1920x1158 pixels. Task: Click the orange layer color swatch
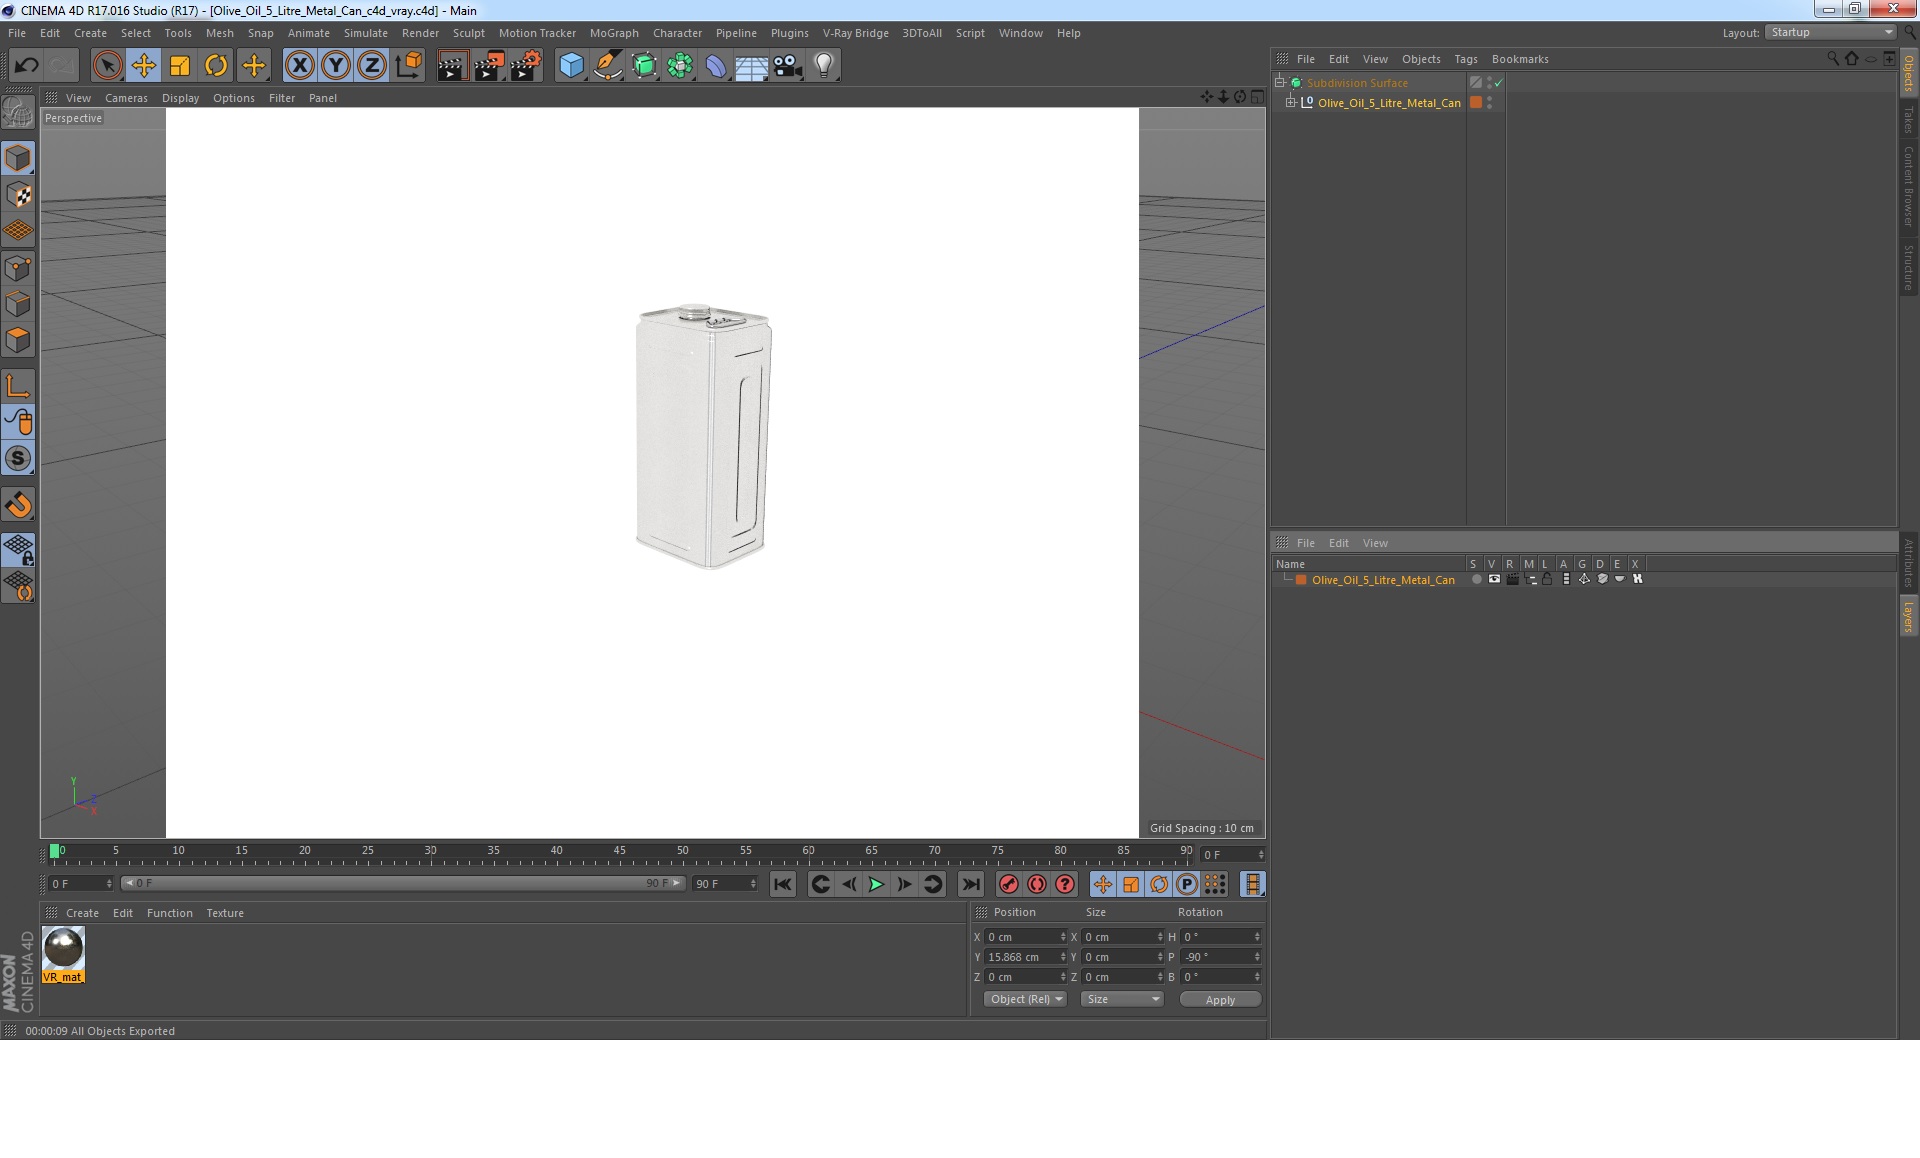point(1301,580)
